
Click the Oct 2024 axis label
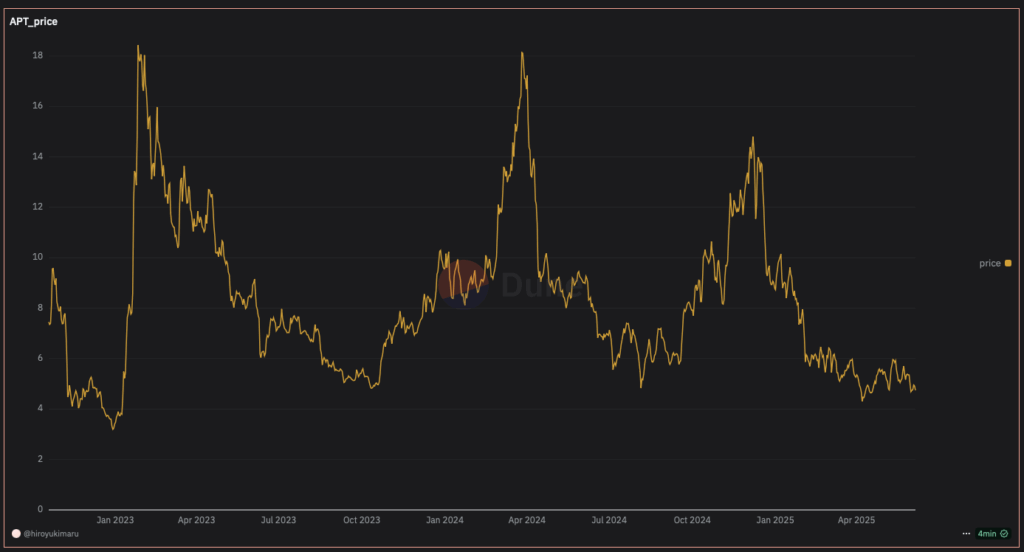(x=692, y=520)
